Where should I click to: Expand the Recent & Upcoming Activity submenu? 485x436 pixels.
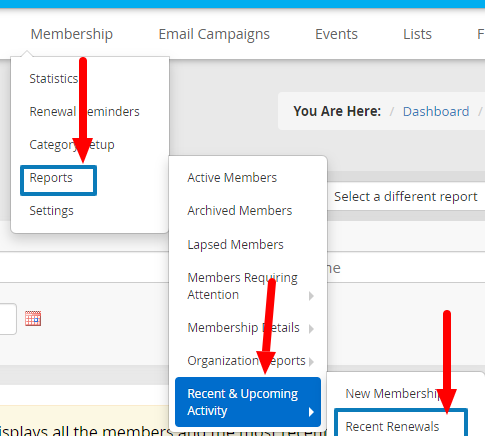248,402
